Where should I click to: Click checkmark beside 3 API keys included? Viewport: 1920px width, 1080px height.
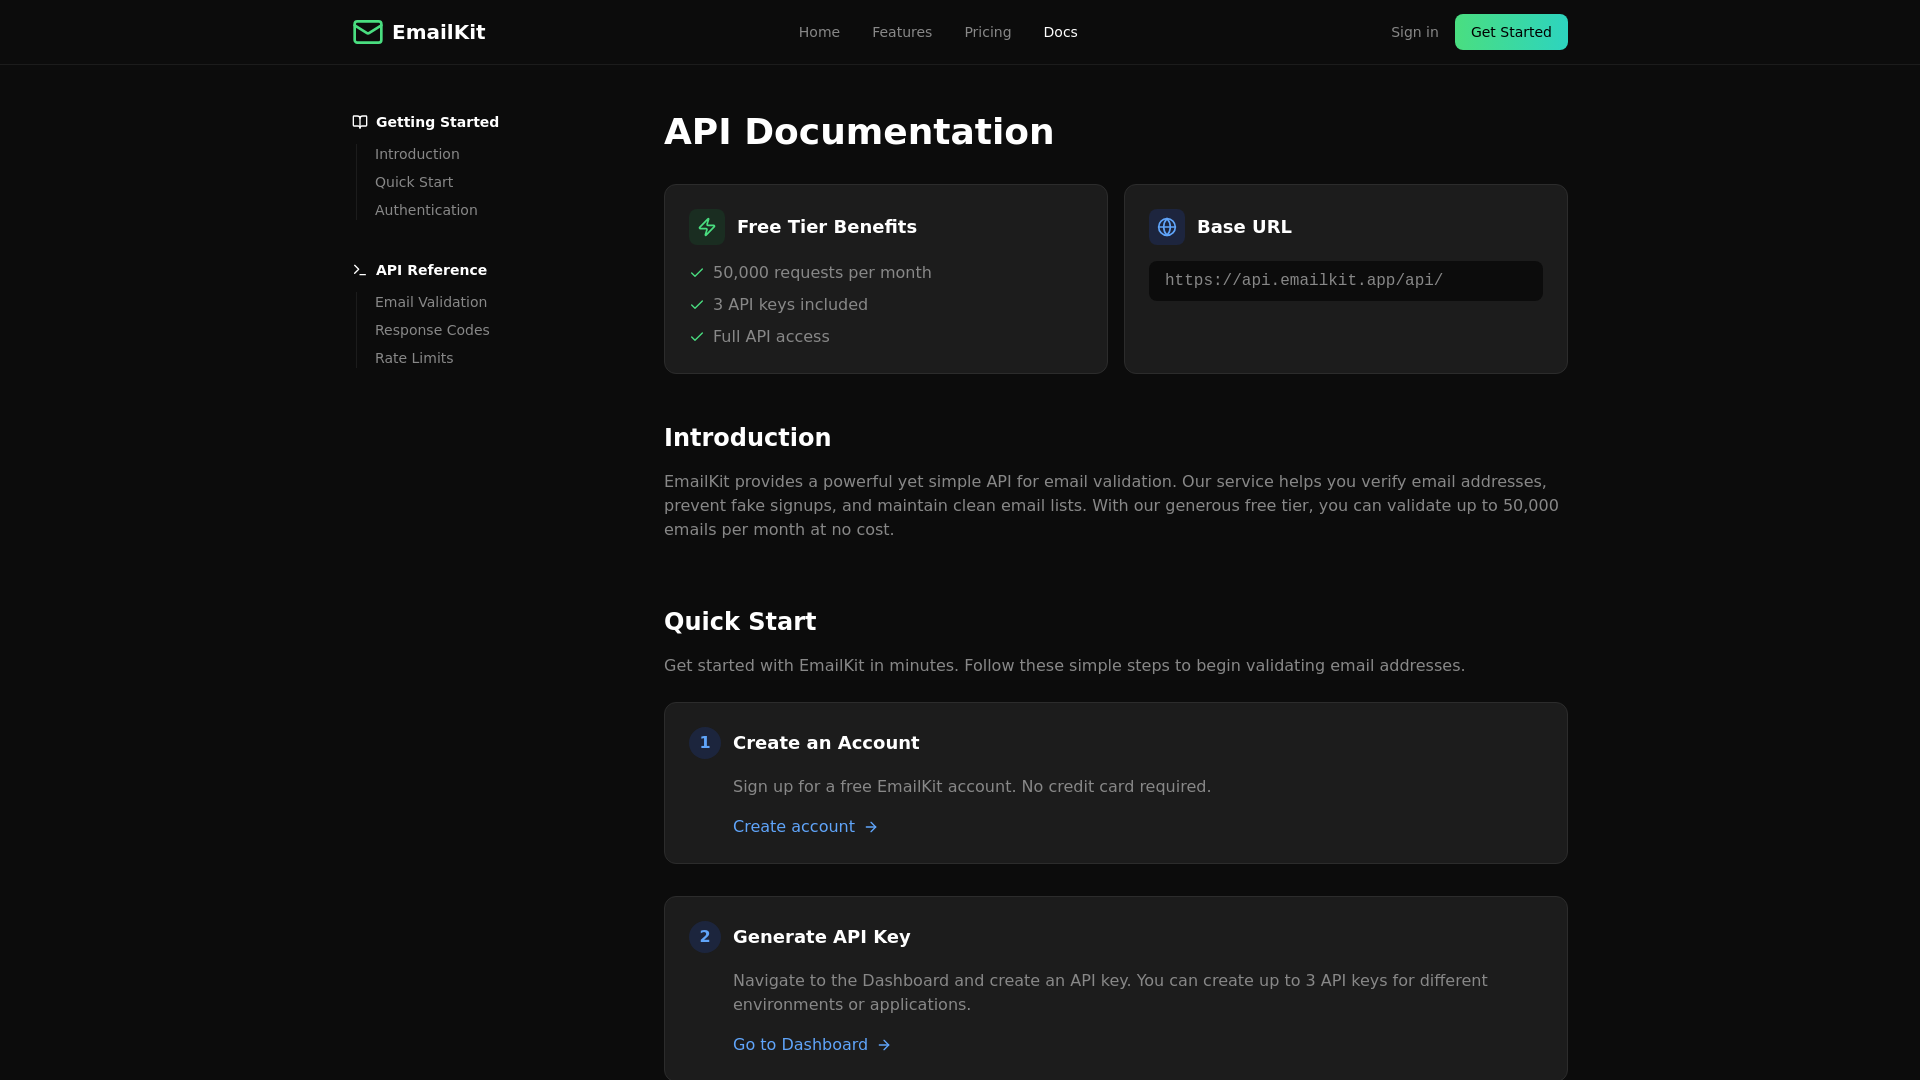(x=697, y=305)
